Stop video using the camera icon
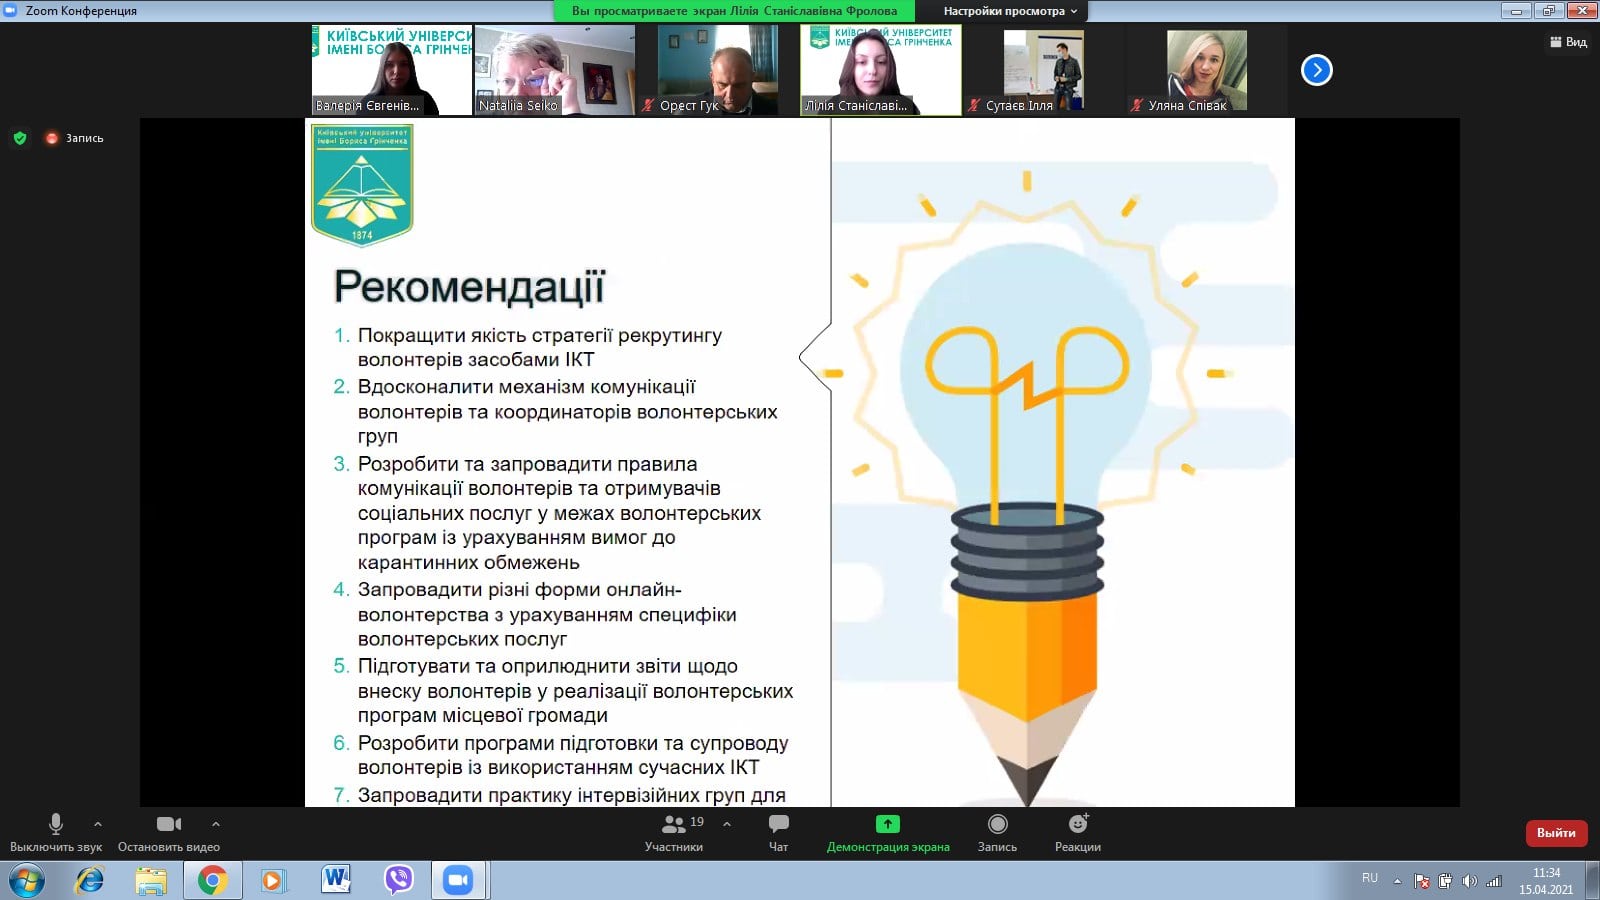Image resolution: width=1600 pixels, height=900 pixels. 168,825
